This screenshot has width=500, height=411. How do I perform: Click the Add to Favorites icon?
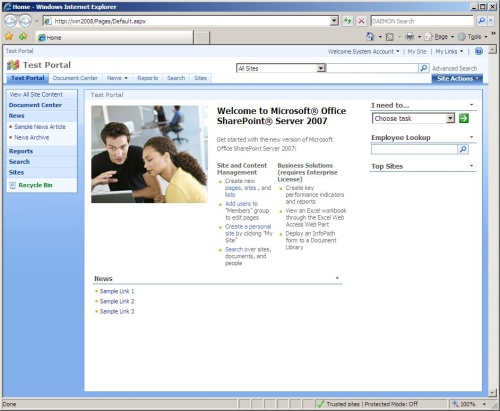click(23, 36)
